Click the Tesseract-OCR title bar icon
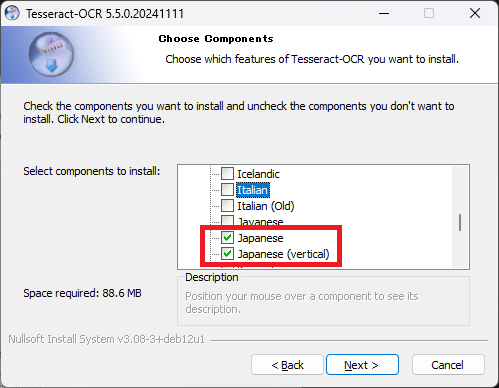This screenshot has width=499, height=388. 12,13
